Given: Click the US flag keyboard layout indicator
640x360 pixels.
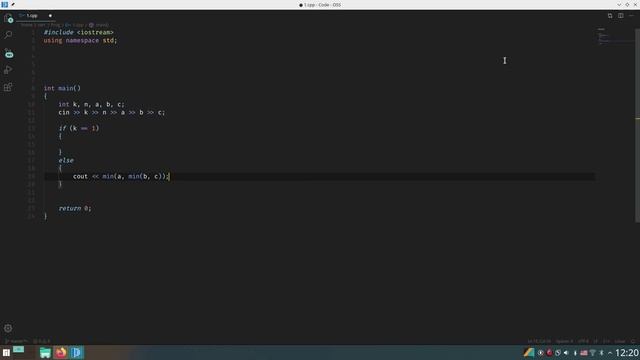Looking at the screenshot, I should point(584,353).
